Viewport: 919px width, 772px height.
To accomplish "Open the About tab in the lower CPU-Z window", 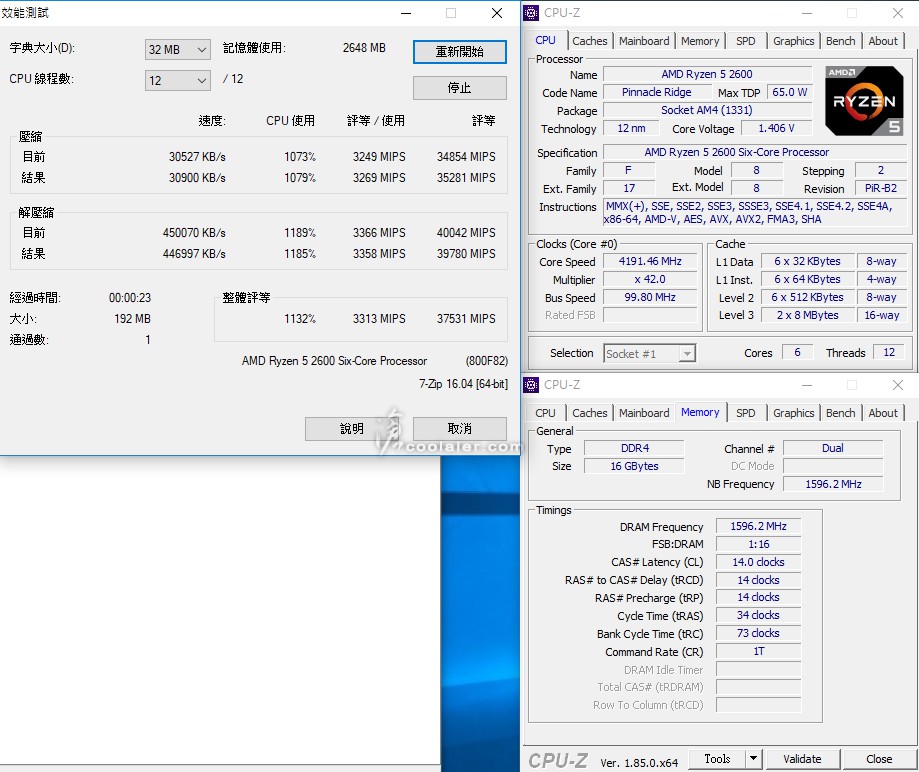I will click(883, 413).
